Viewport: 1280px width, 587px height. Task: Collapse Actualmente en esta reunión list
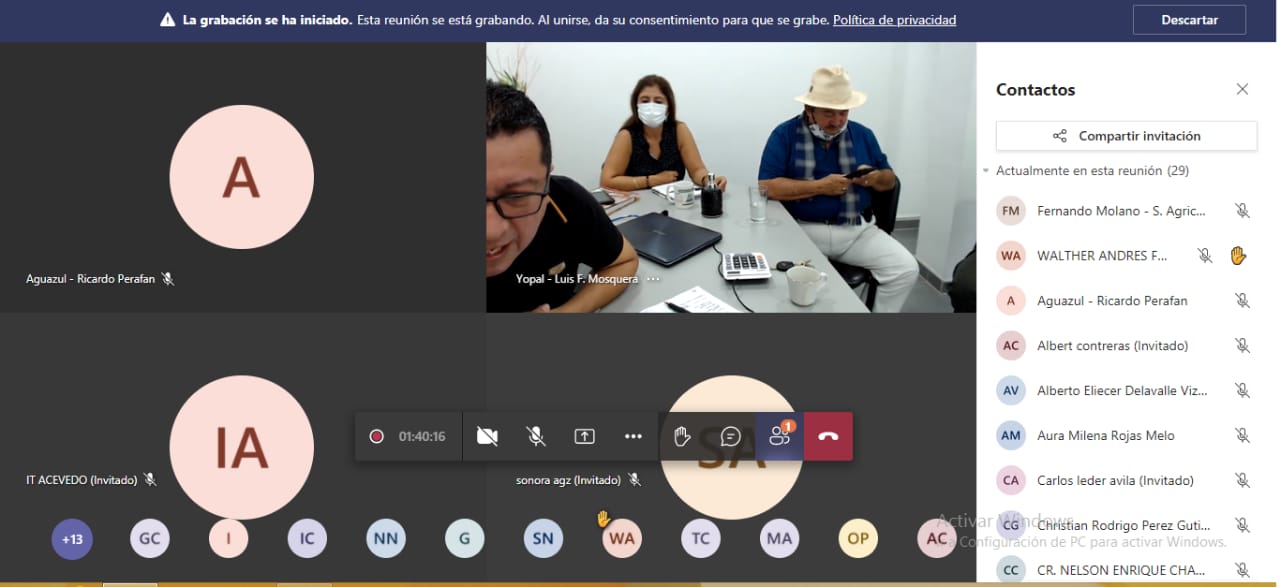point(986,171)
